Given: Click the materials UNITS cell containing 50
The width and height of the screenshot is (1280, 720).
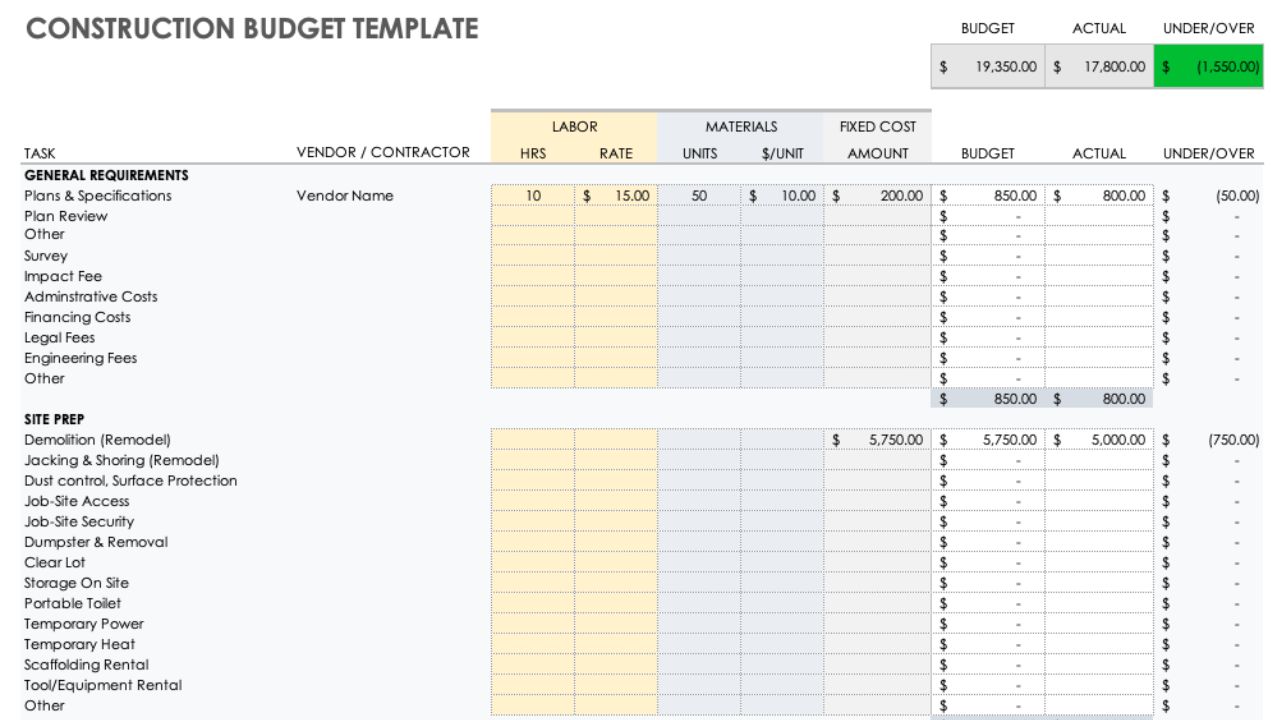Looking at the screenshot, I should point(700,196).
